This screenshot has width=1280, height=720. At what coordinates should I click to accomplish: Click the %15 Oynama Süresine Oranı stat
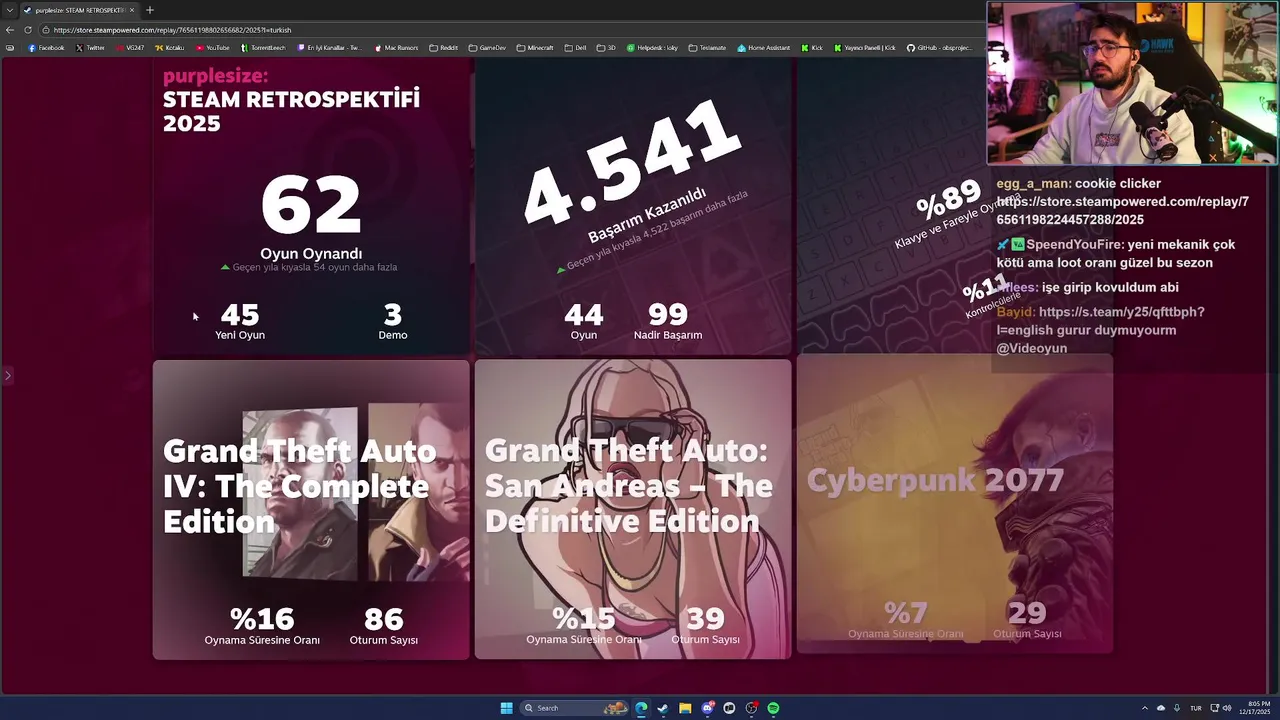(584, 627)
